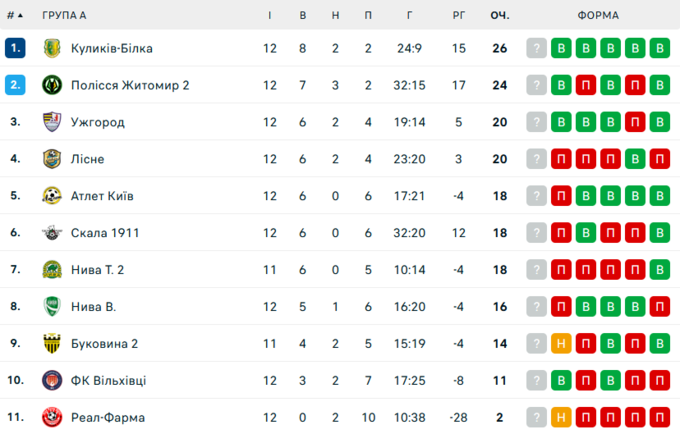Click the Полісся Житомир 2 club crest
680x434 pixels.
(x=52, y=85)
